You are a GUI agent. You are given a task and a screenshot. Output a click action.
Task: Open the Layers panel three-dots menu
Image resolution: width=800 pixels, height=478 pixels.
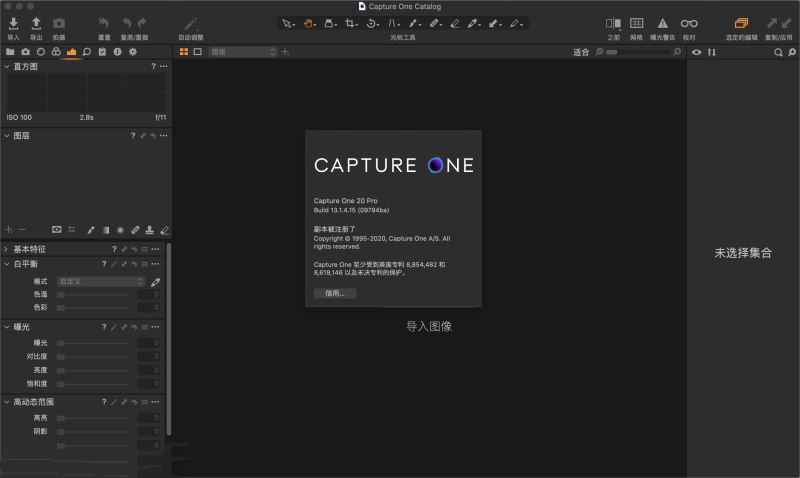[x=163, y=136]
